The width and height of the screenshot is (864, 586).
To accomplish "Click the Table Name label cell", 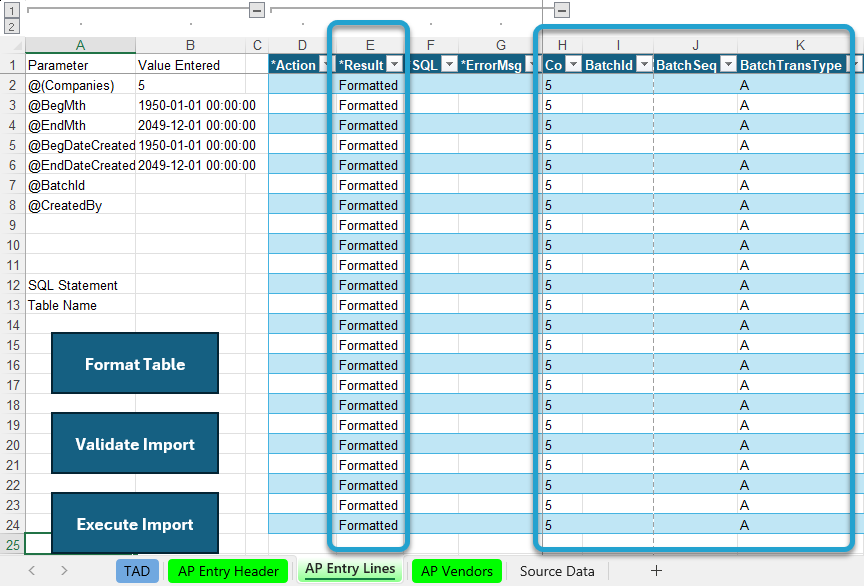I will [x=80, y=305].
